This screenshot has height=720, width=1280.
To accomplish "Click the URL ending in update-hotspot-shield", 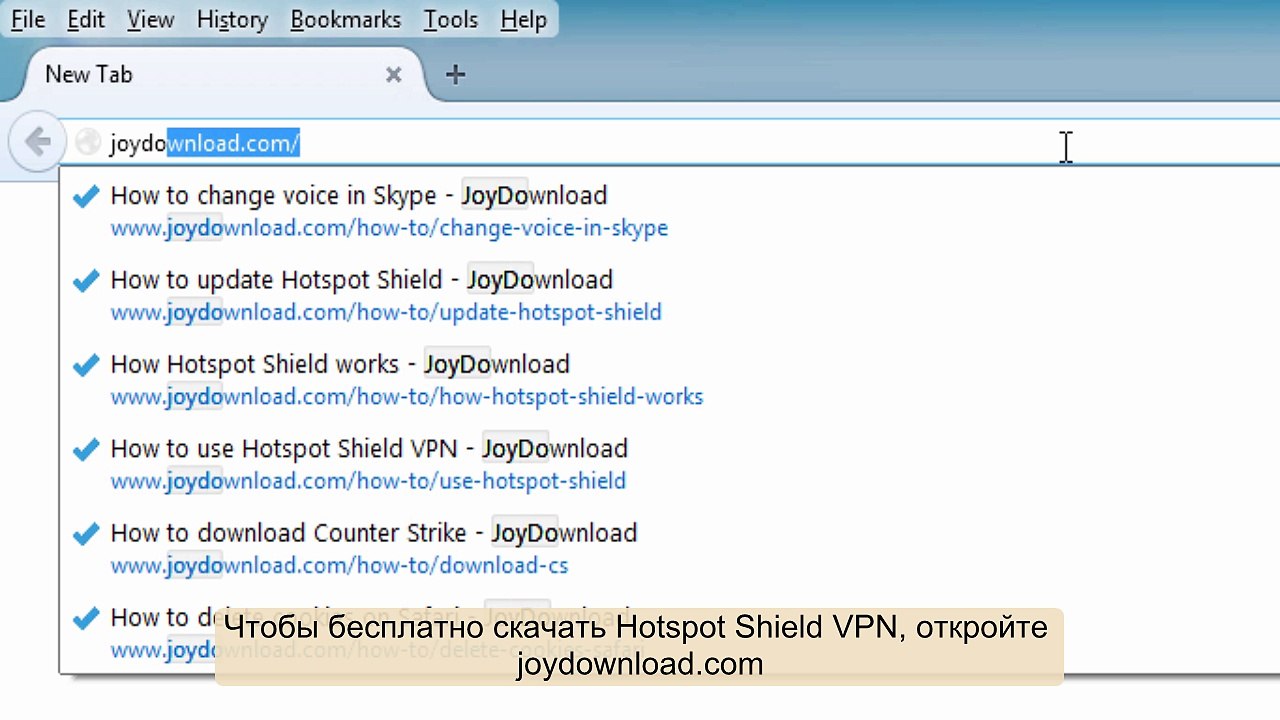I will [386, 312].
